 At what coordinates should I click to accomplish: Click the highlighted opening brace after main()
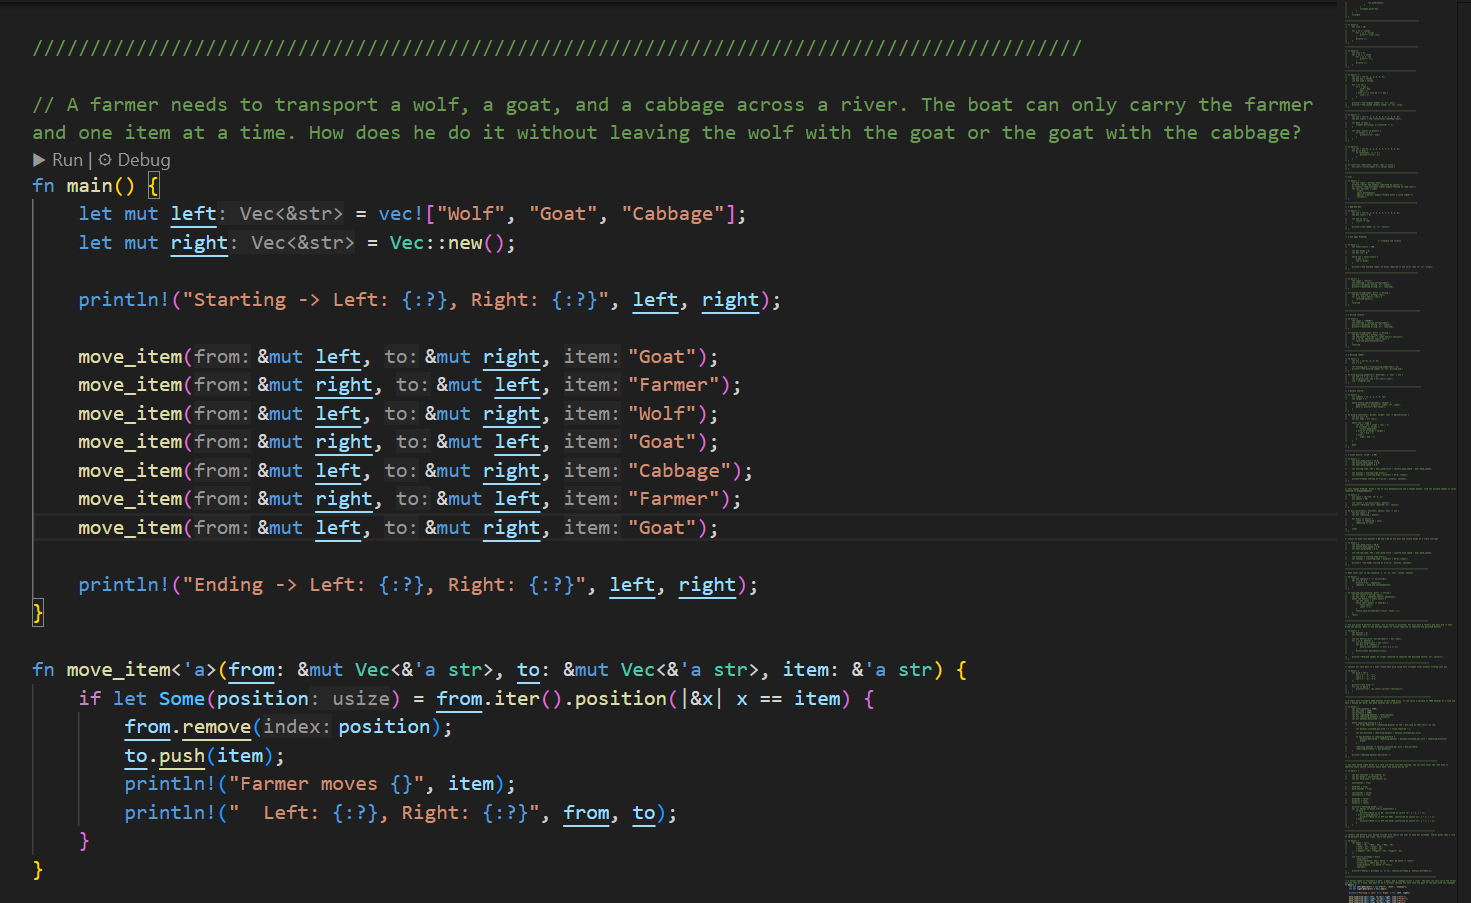[x=153, y=186]
